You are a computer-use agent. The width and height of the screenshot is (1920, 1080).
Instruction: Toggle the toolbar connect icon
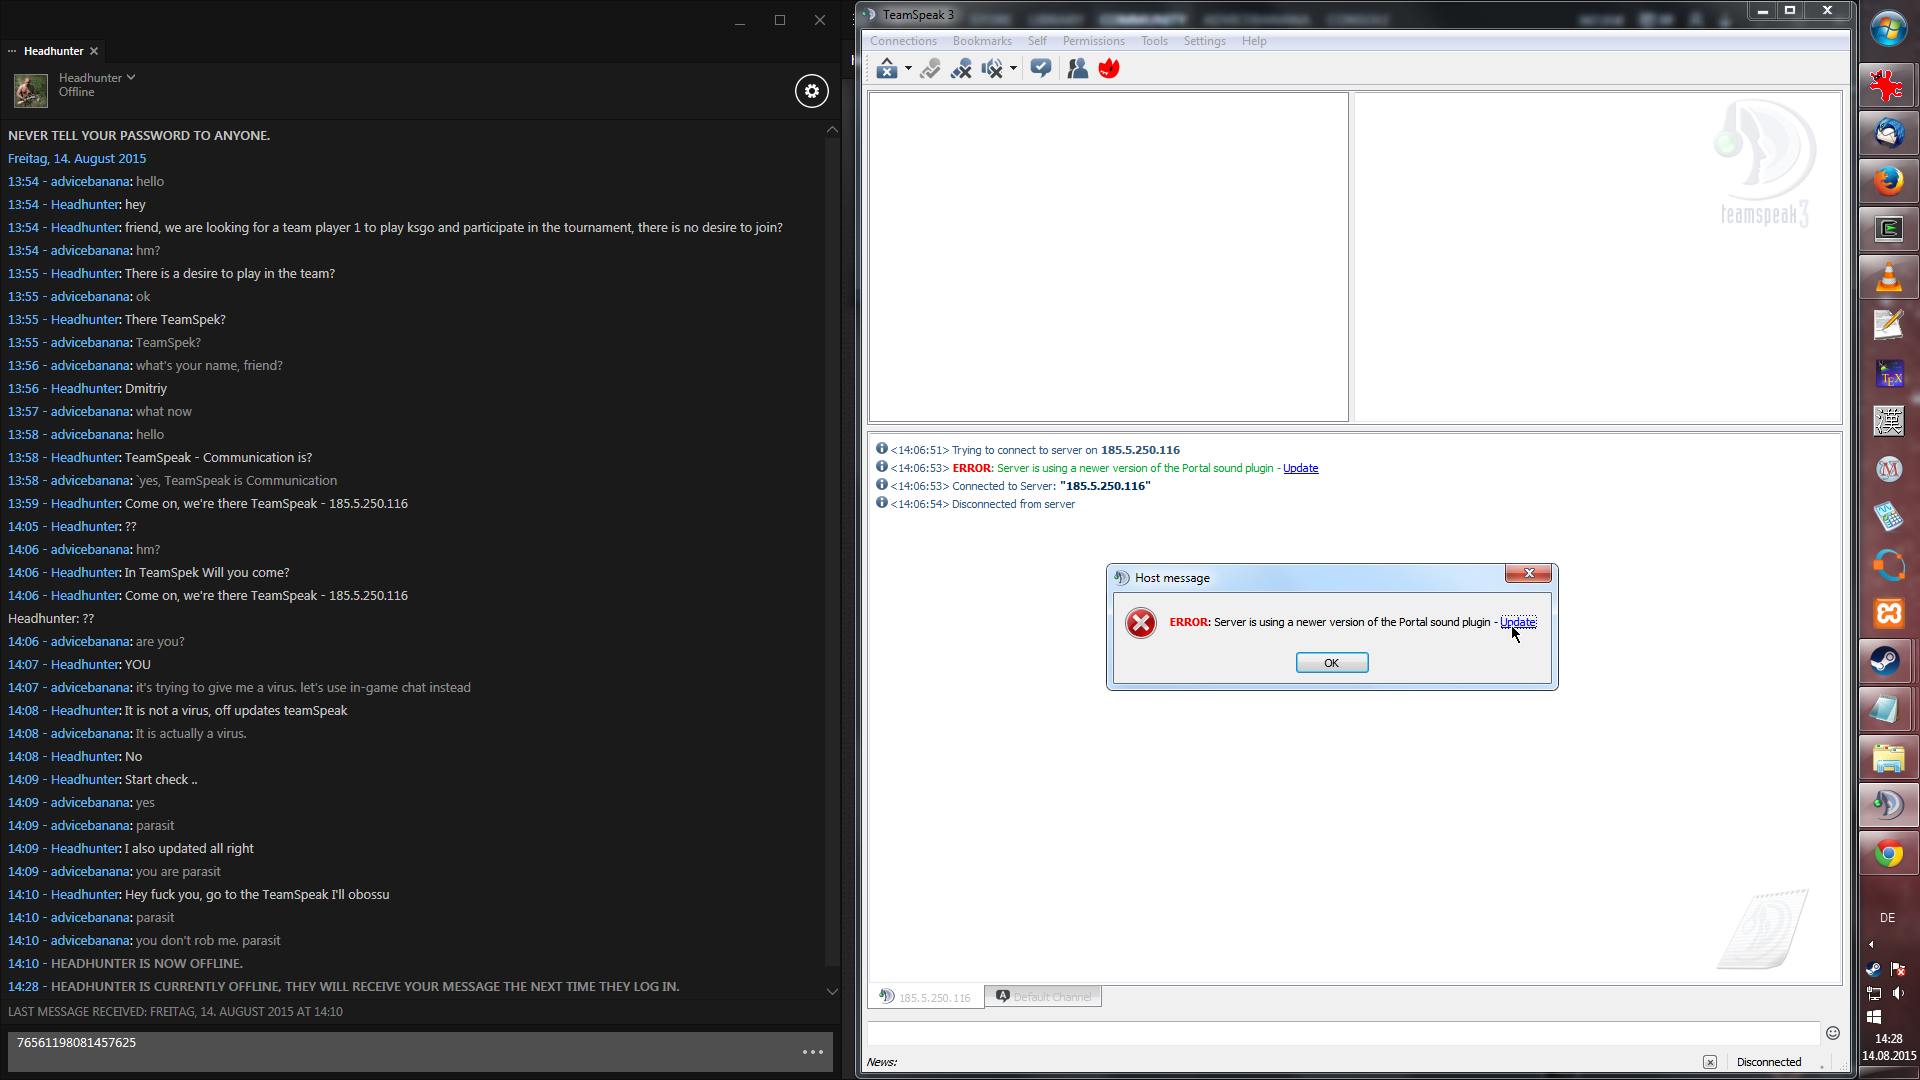[x=930, y=68]
